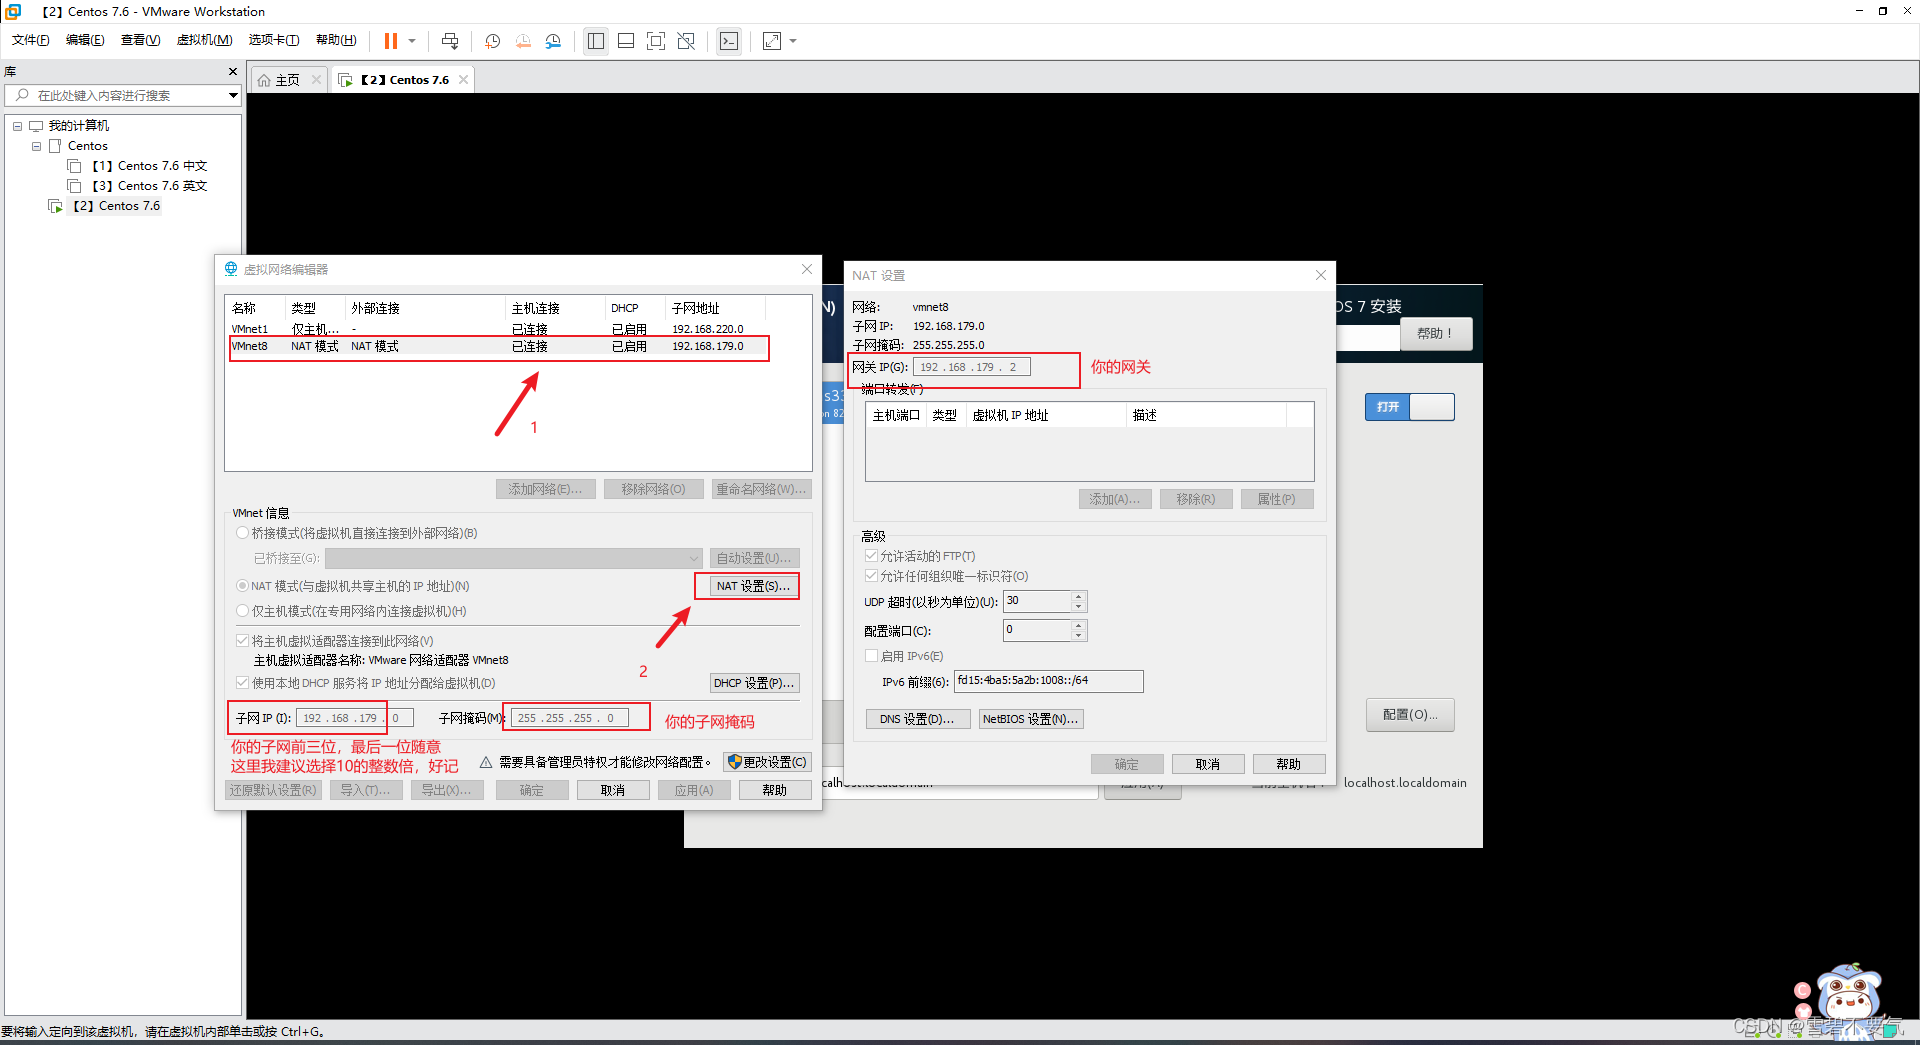Click 取消 in the NAT 设置 dialog
The image size is (1920, 1045).
tap(1208, 764)
